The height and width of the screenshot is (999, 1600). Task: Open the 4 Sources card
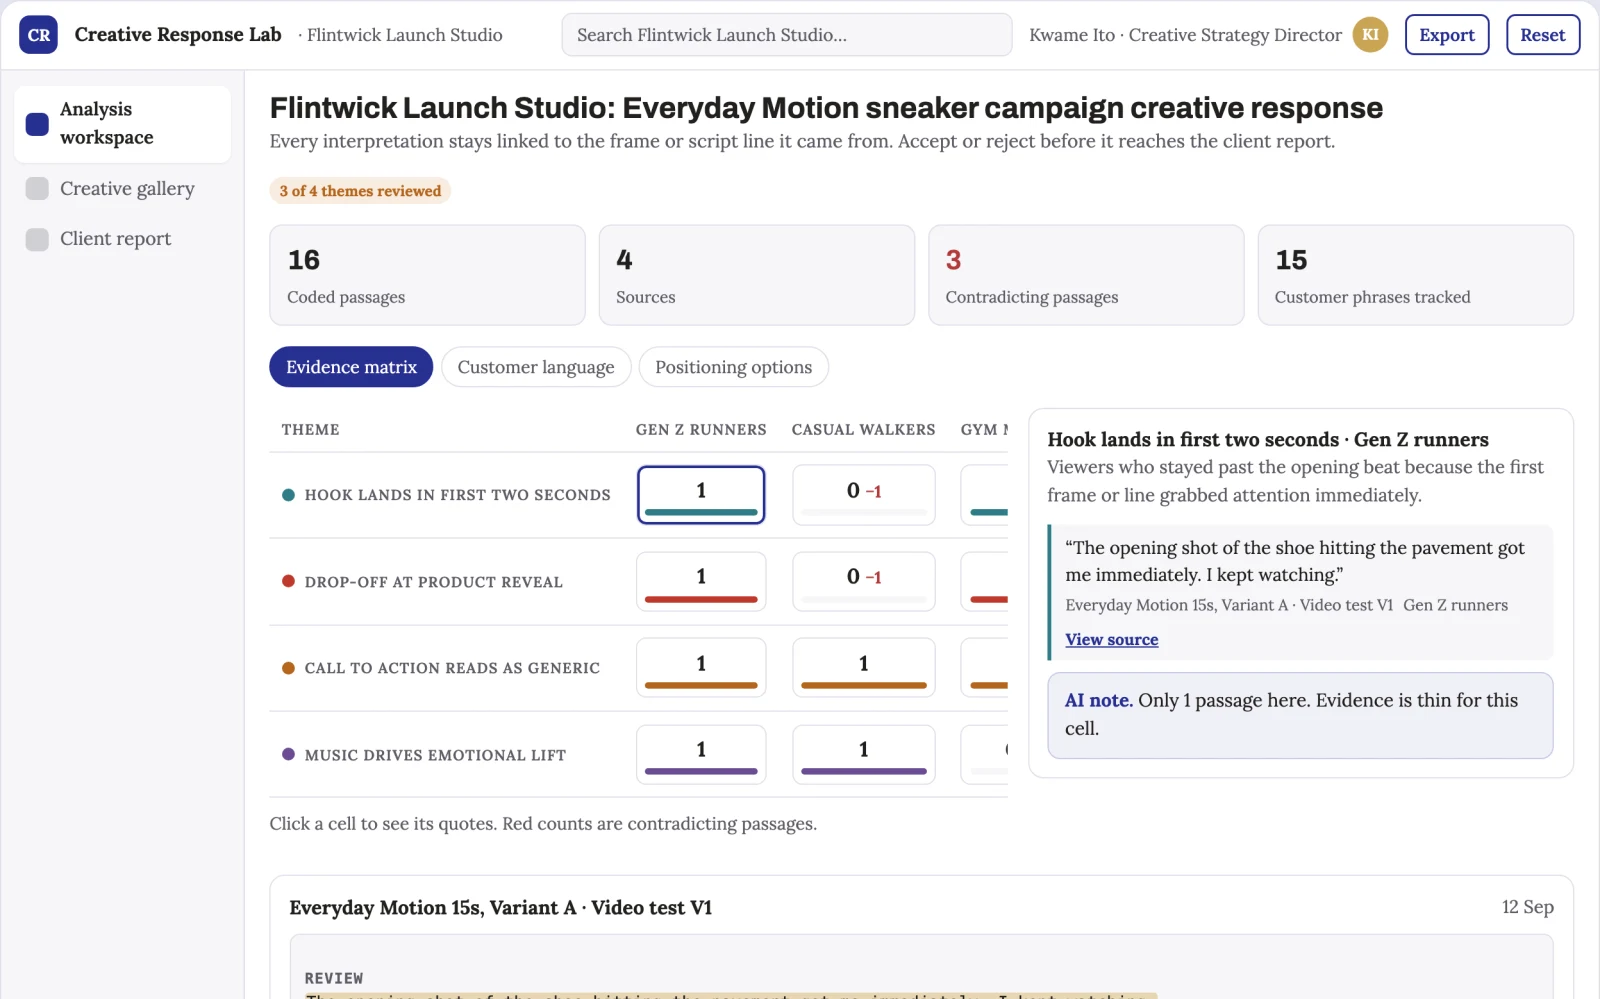(756, 275)
